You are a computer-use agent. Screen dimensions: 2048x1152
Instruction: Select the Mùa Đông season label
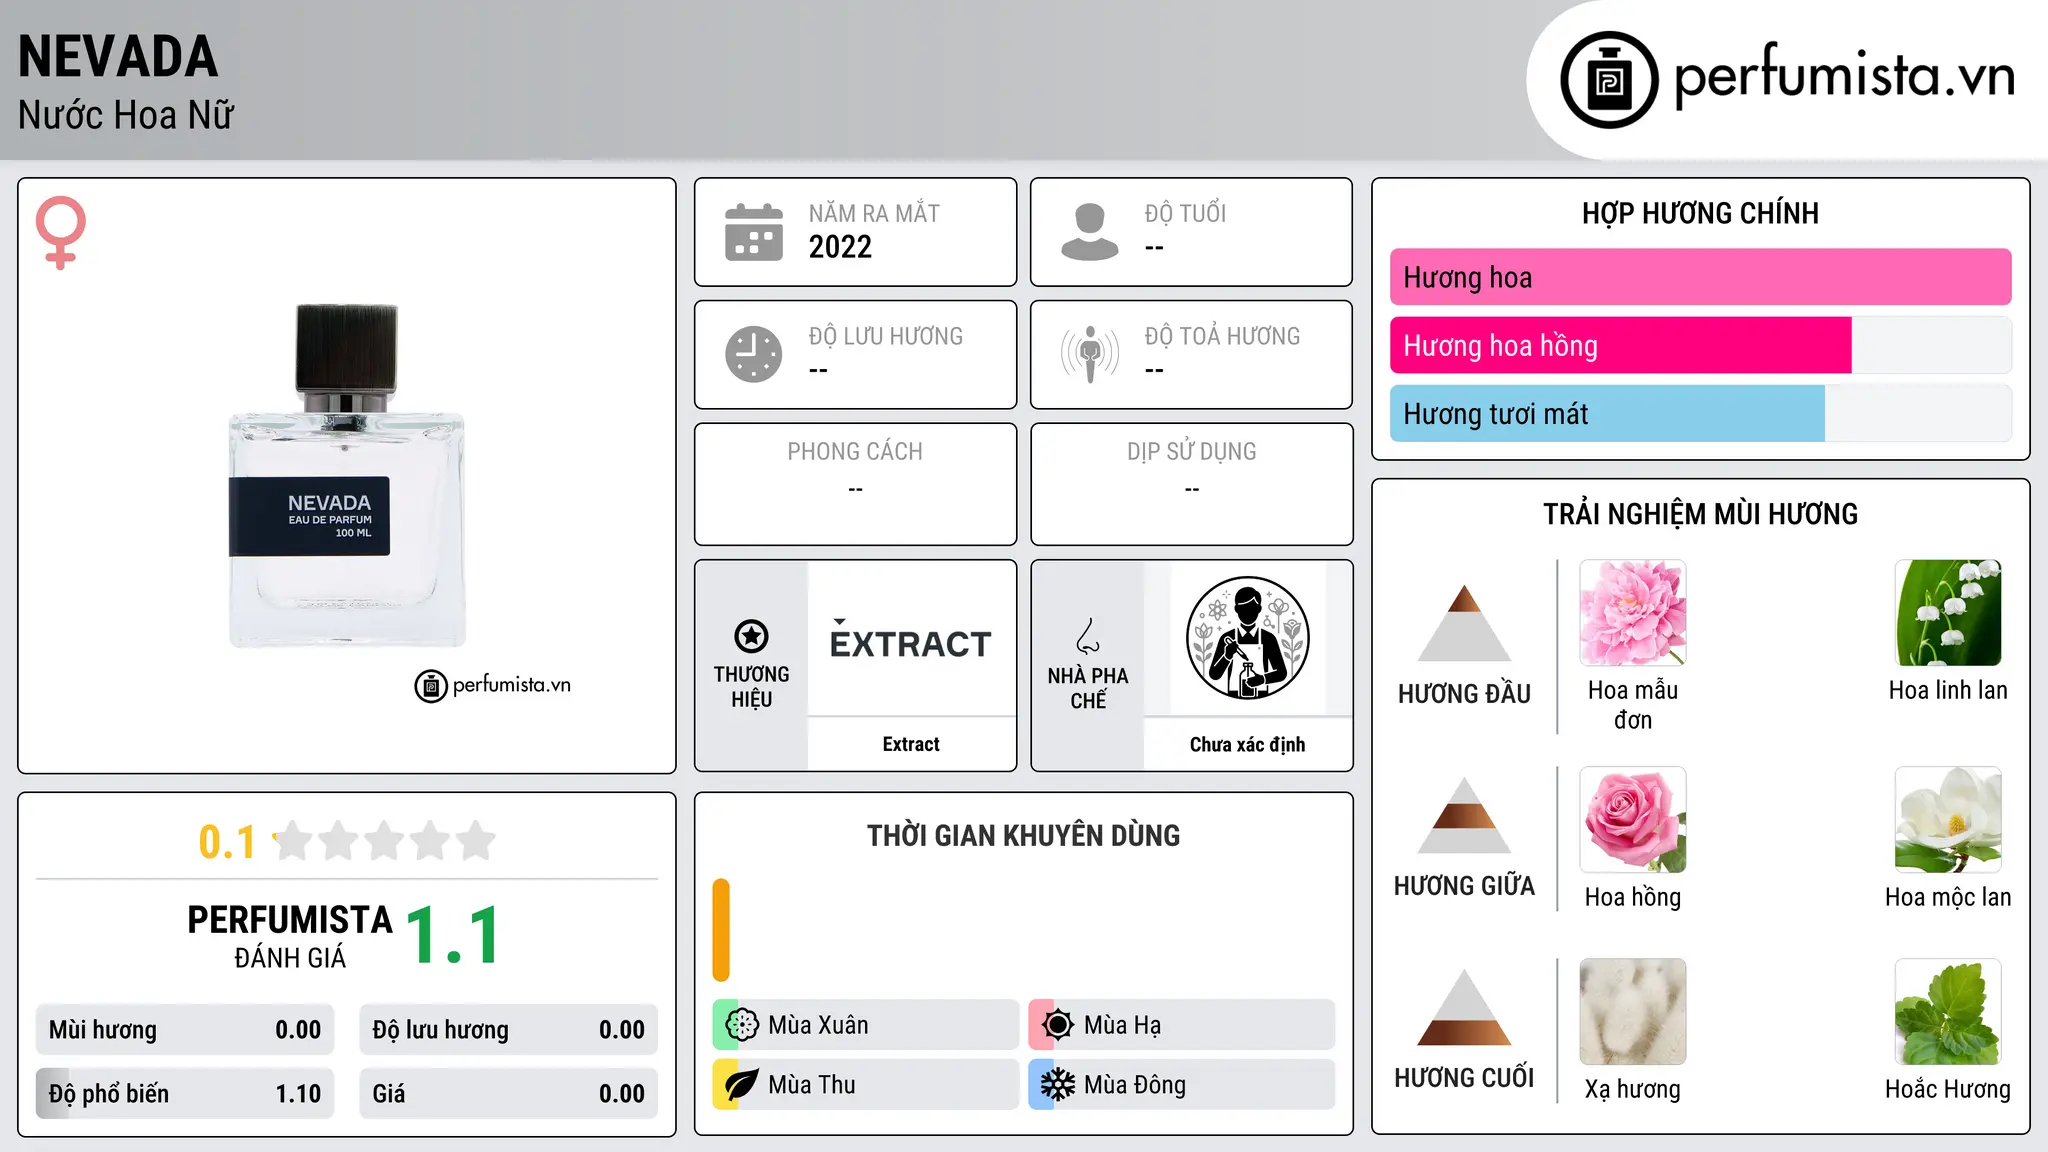(x=1135, y=1085)
